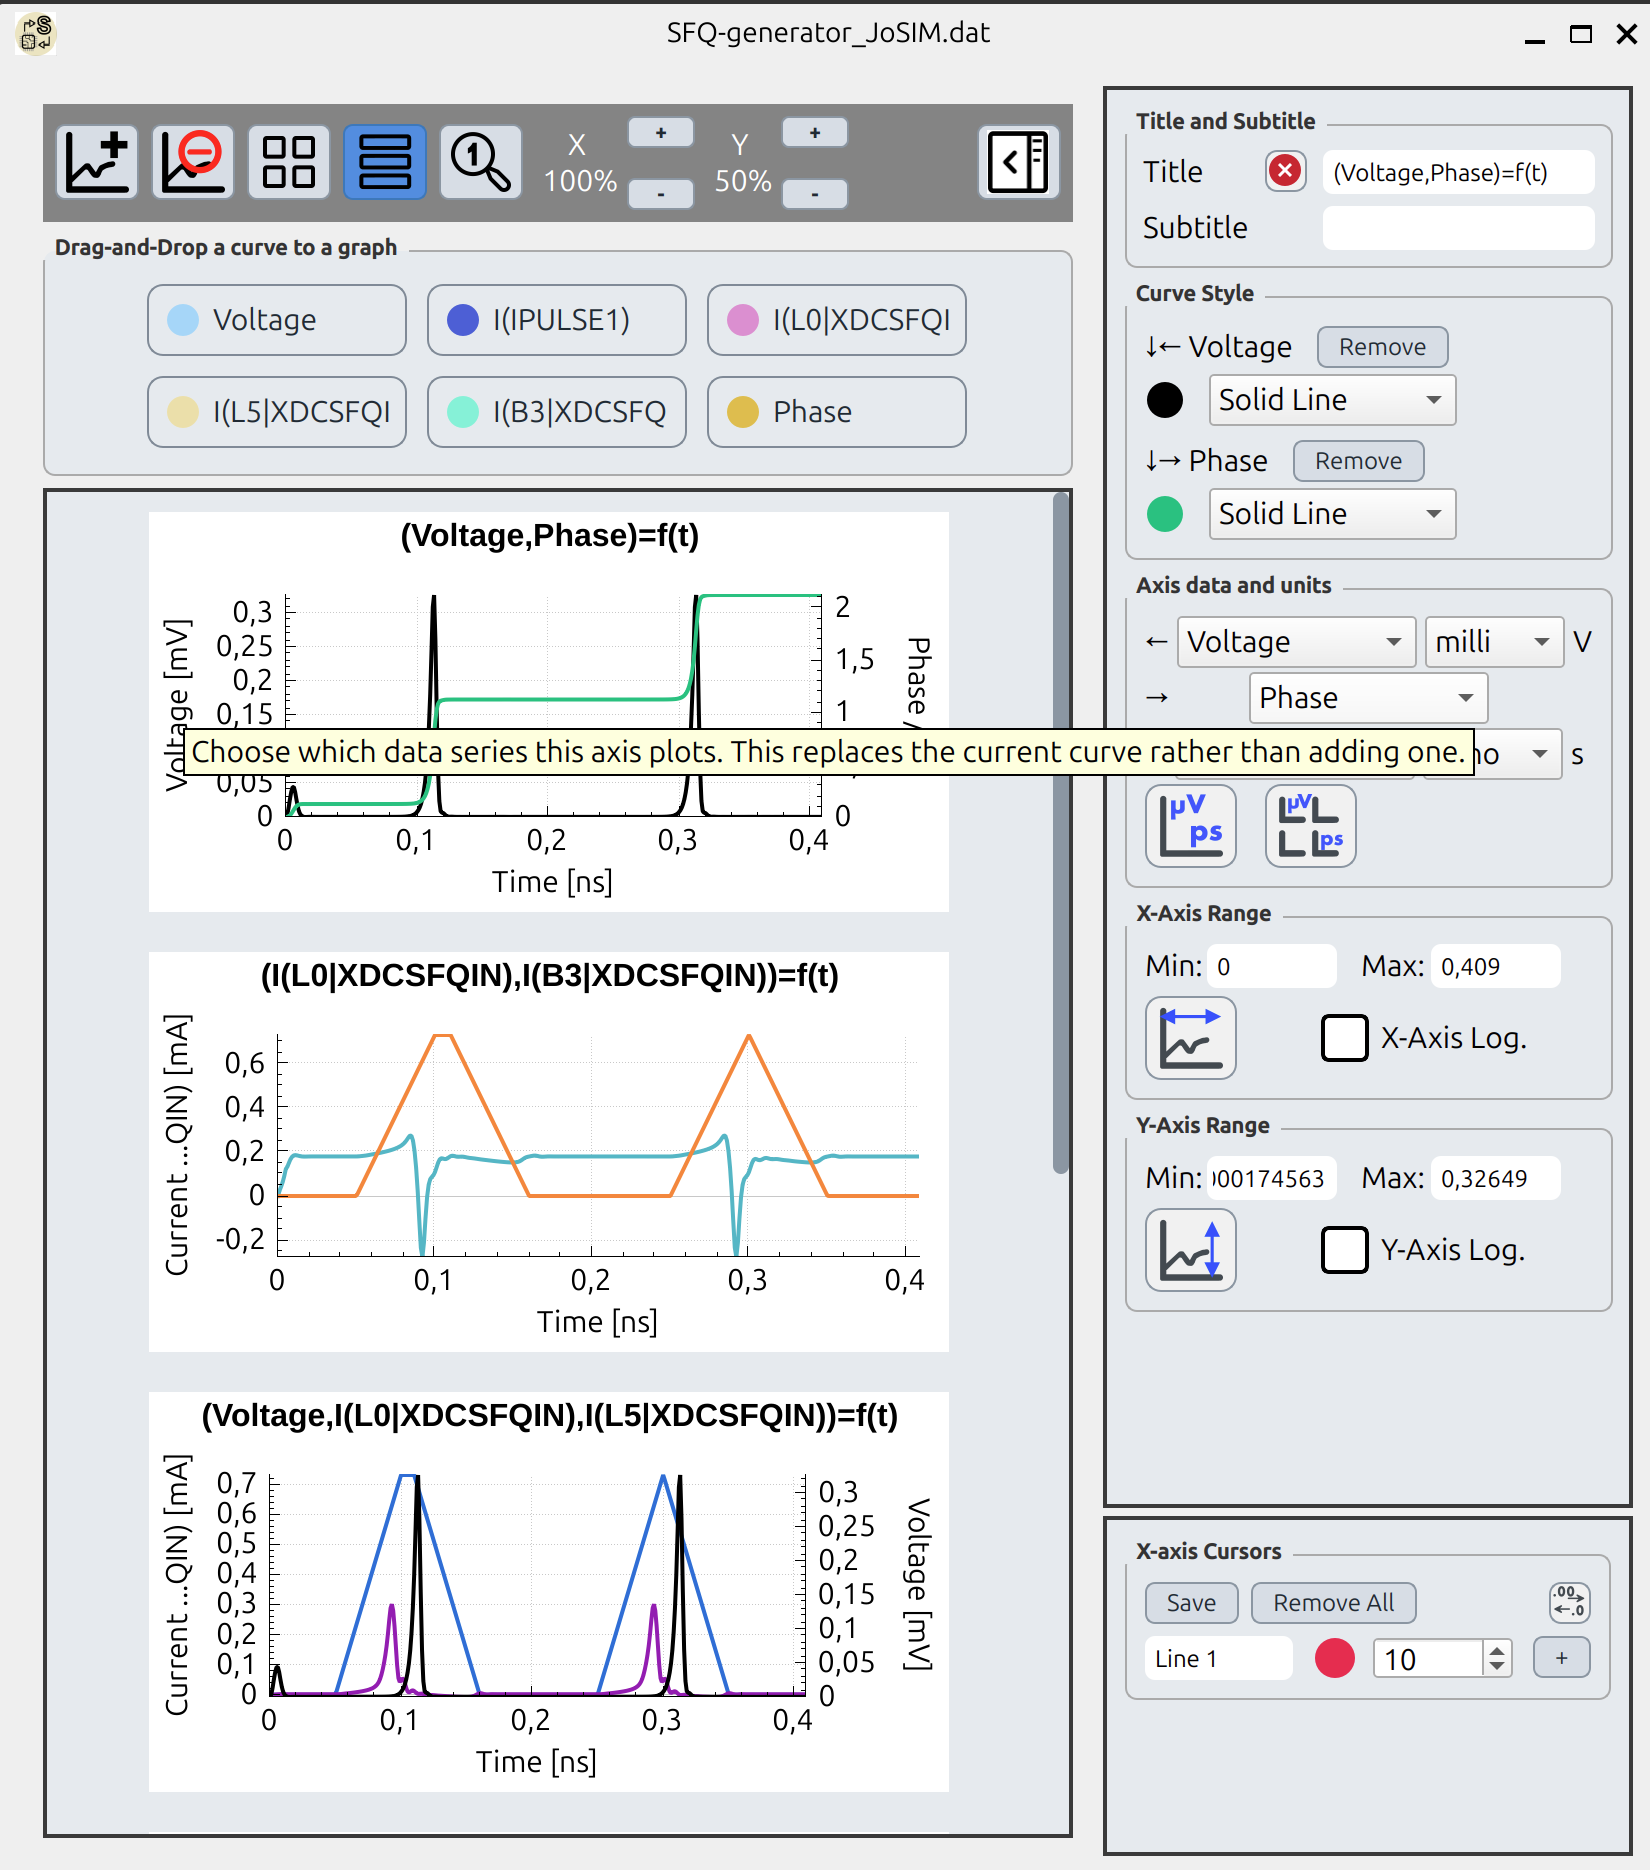This screenshot has width=1650, height=1870.
Task: Open green color swatch for Phase
Action: tap(1165, 514)
